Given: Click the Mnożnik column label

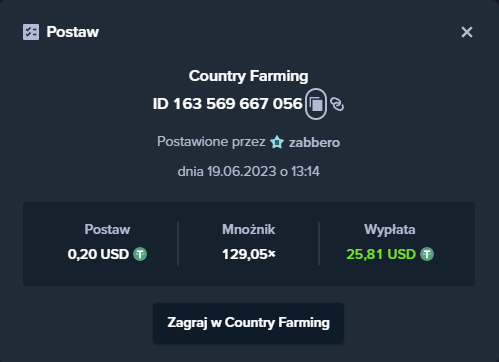Looking at the screenshot, I should click(249, 230).
